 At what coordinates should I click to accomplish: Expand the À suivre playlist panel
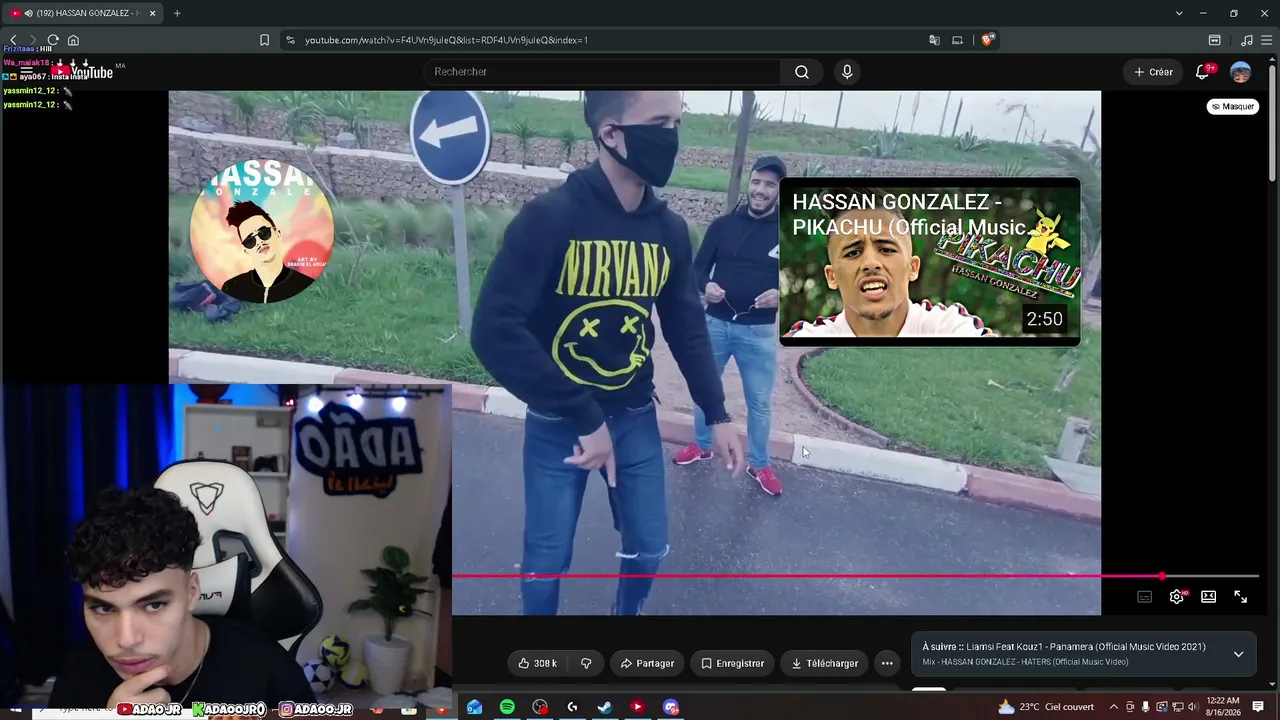point(1238,654)
